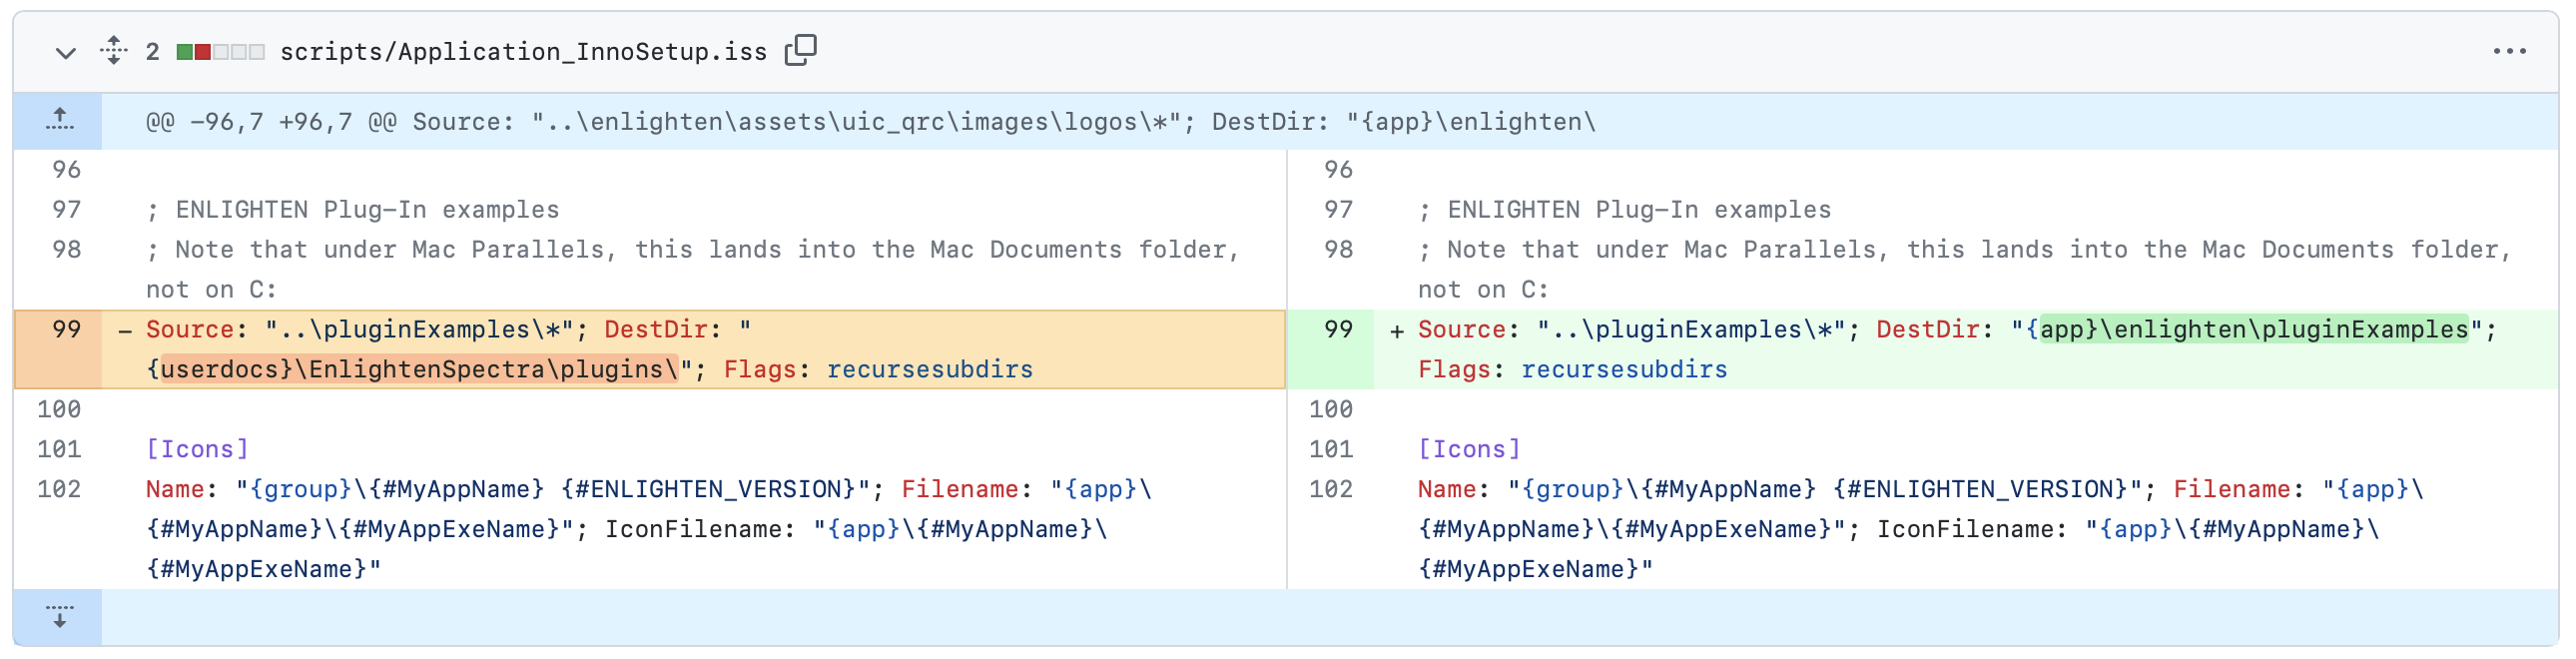Click removed text {userdocs}\EnlightenSpectra\plugins\
Image resolution: width=2576 pixels, height=659 pixels.
tap(412, 370)
